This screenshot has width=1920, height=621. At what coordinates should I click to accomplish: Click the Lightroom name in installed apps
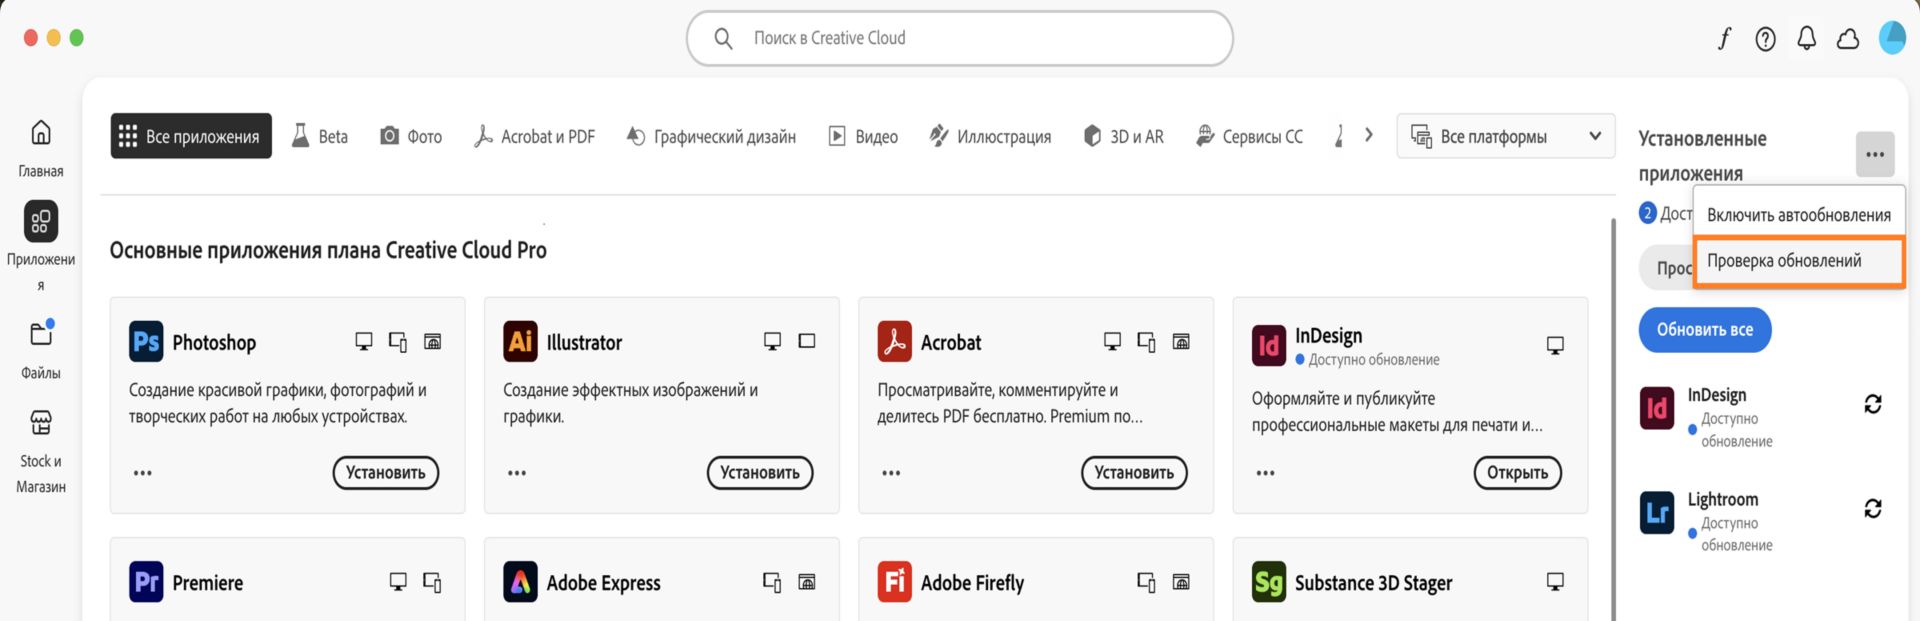click(1723, 499)
